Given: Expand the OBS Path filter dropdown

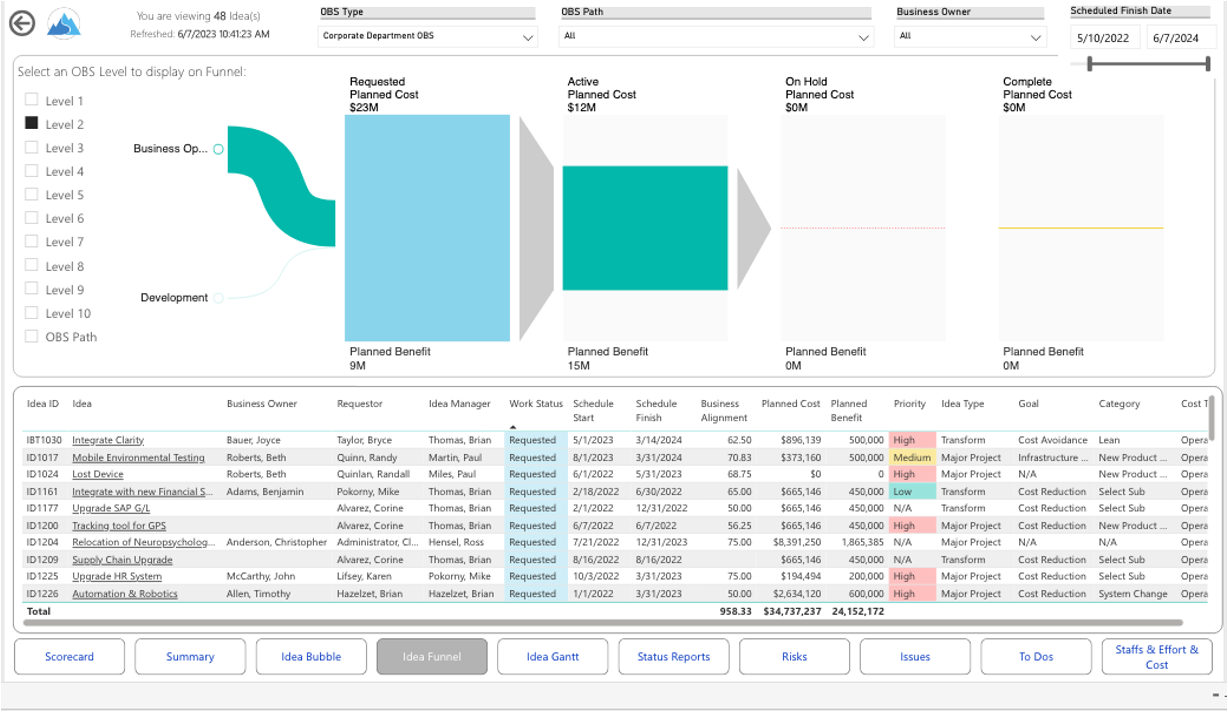Looking at the screenshot, I should (717, 37).
